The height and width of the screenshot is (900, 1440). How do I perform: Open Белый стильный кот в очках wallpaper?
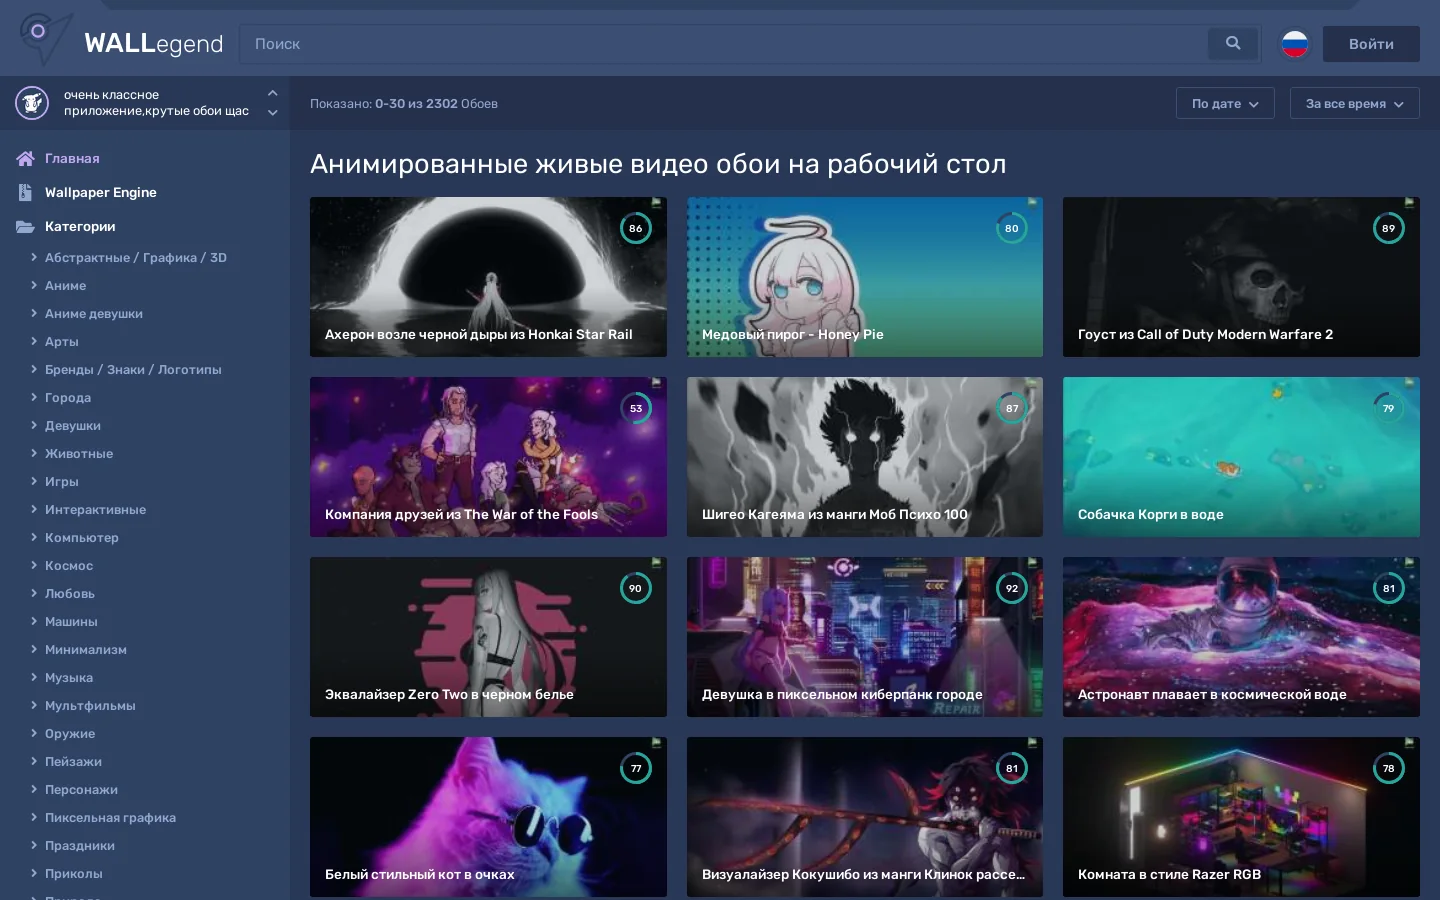point(488,817)
